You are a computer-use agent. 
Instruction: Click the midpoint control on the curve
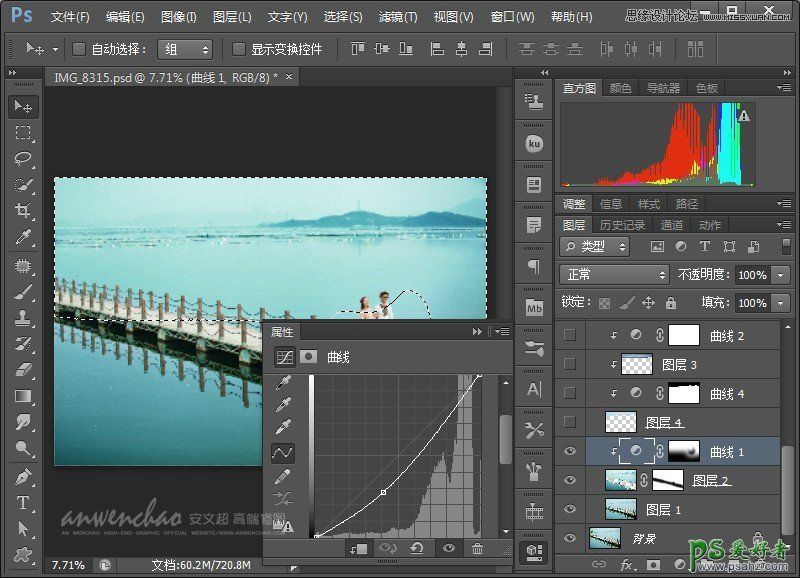384,492
